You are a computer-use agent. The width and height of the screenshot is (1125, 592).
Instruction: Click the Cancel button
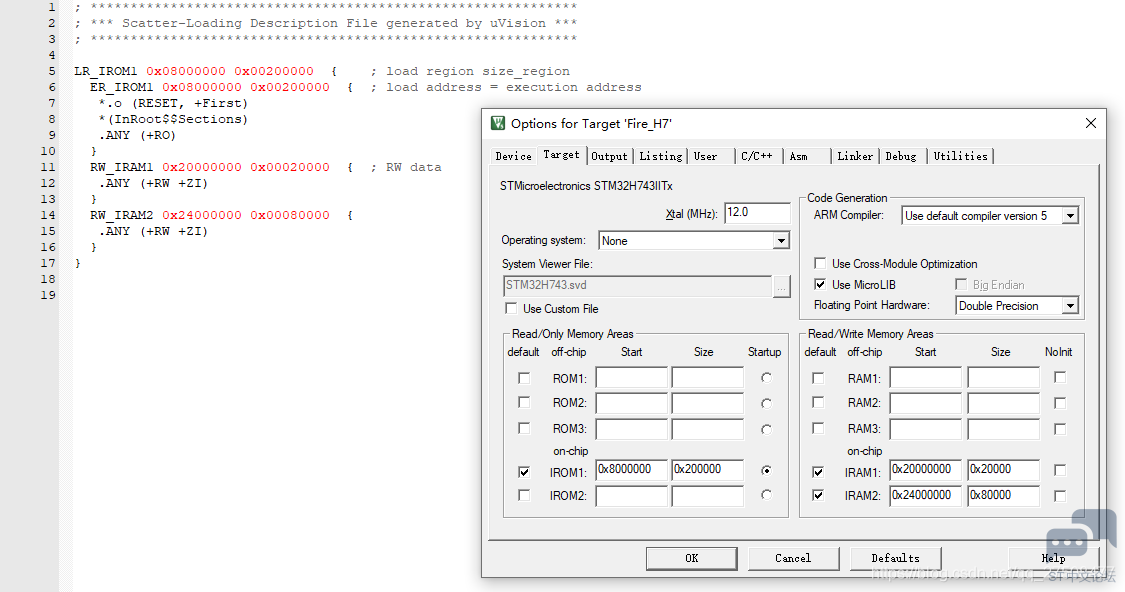pyautogui.click(x=794, y=558)
